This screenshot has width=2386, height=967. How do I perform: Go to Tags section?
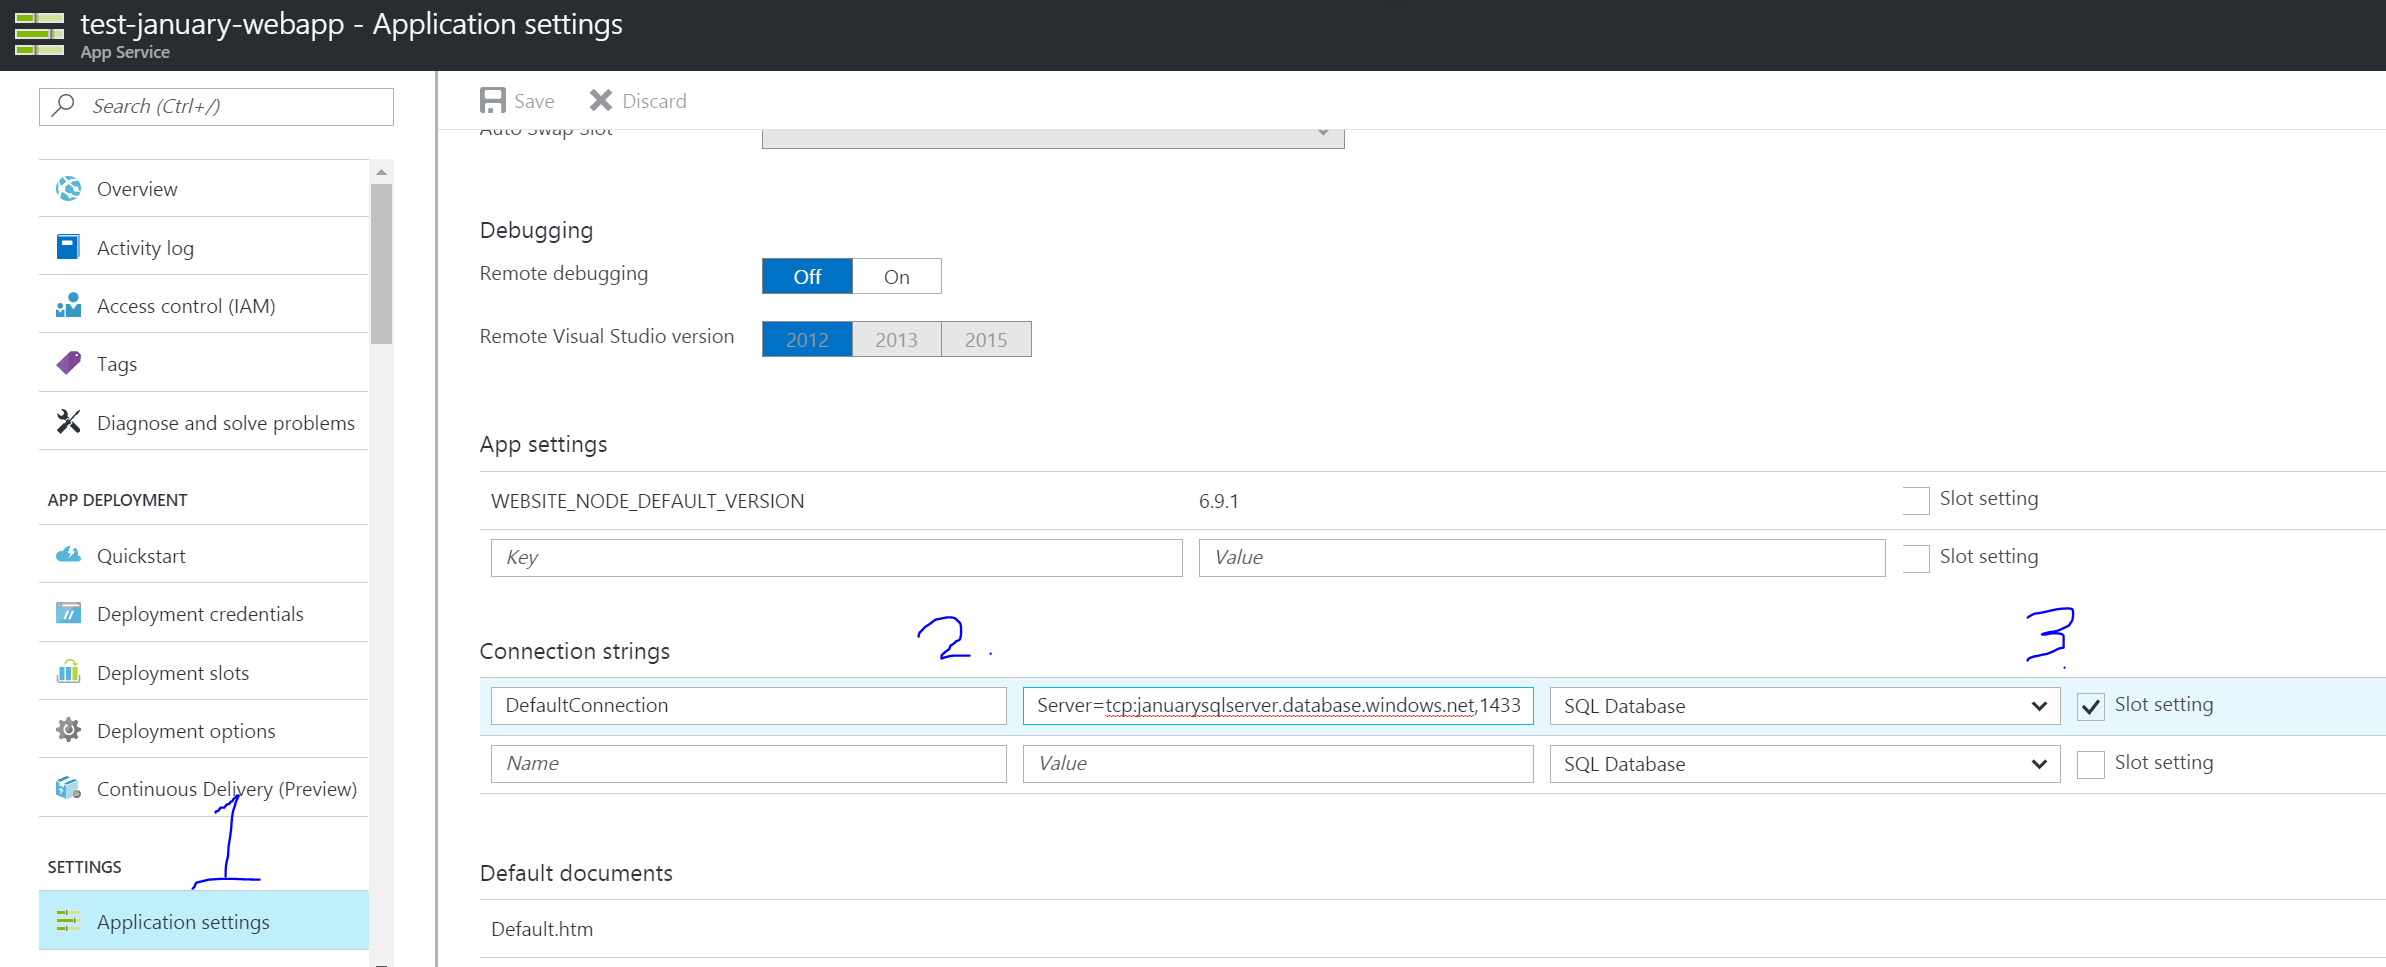coord(204,364)
